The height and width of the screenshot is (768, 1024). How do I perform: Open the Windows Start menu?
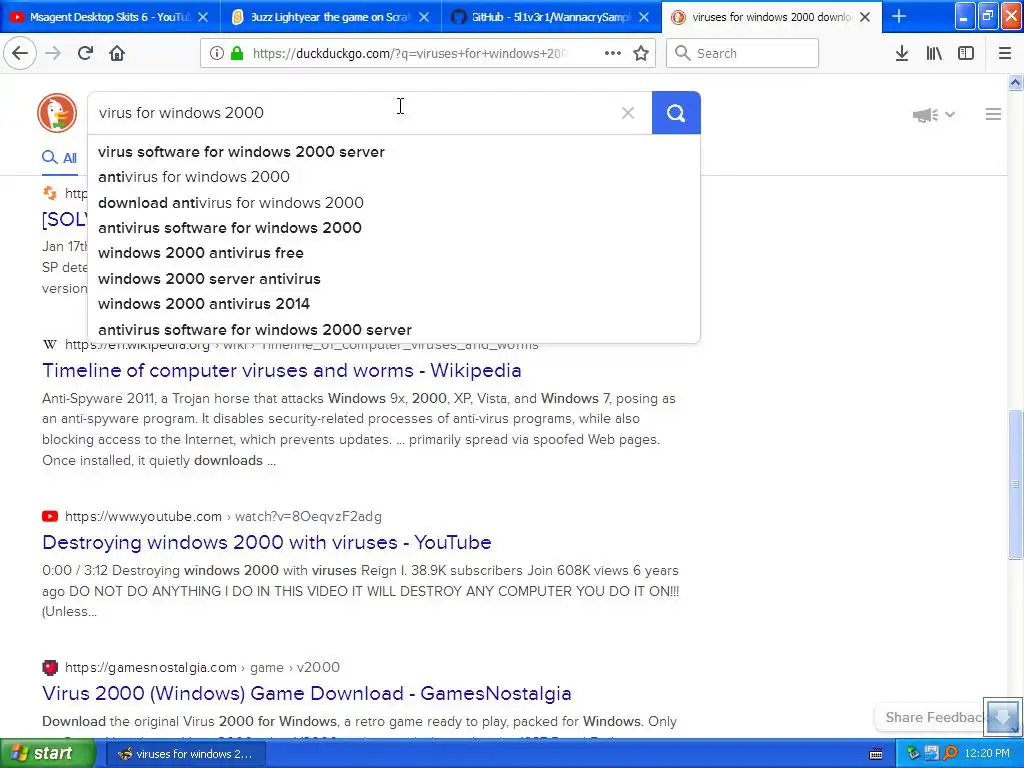(x=47, y=754)
